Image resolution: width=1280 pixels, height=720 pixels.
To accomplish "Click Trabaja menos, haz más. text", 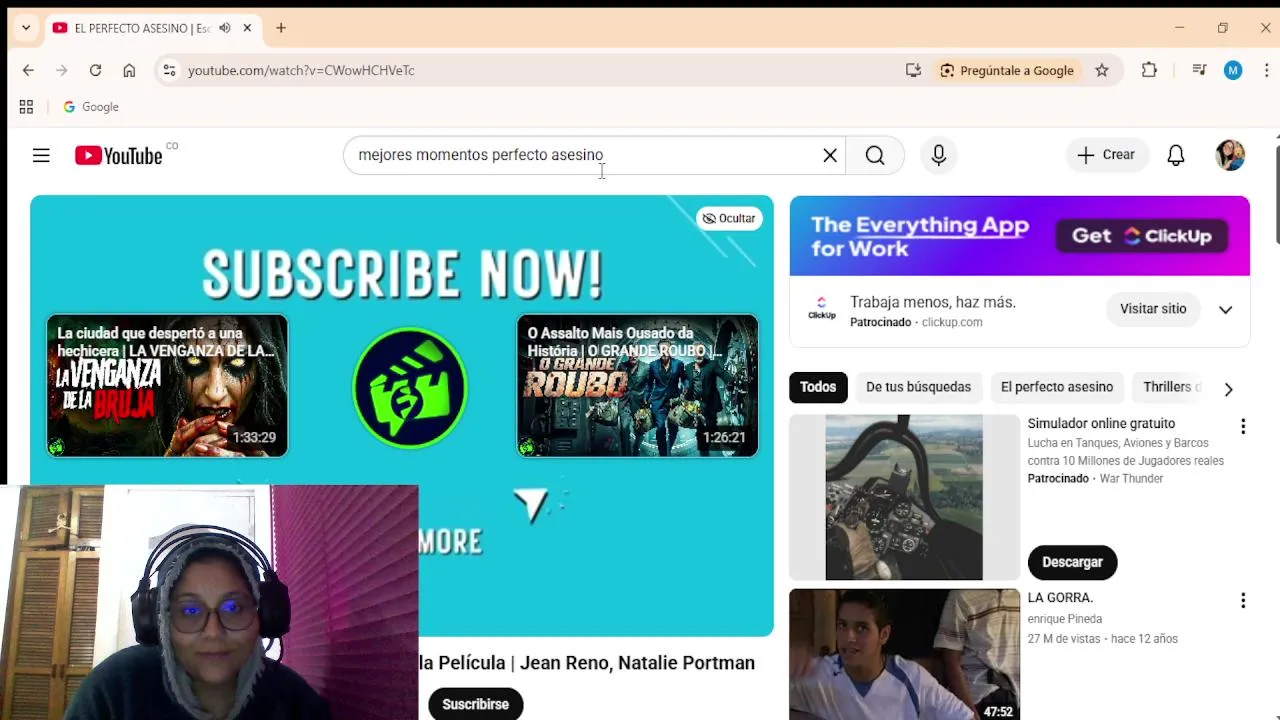I will point(933,302).
